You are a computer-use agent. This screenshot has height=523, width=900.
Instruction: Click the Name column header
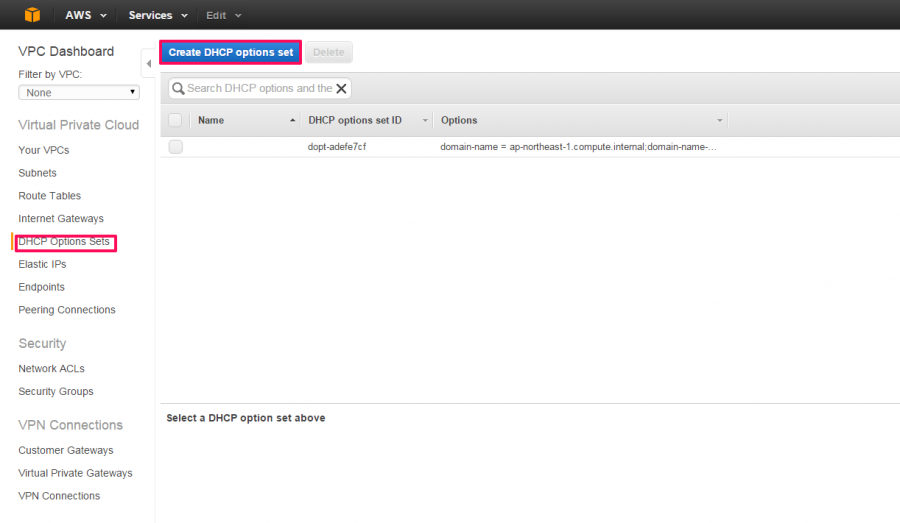point(211,120)
